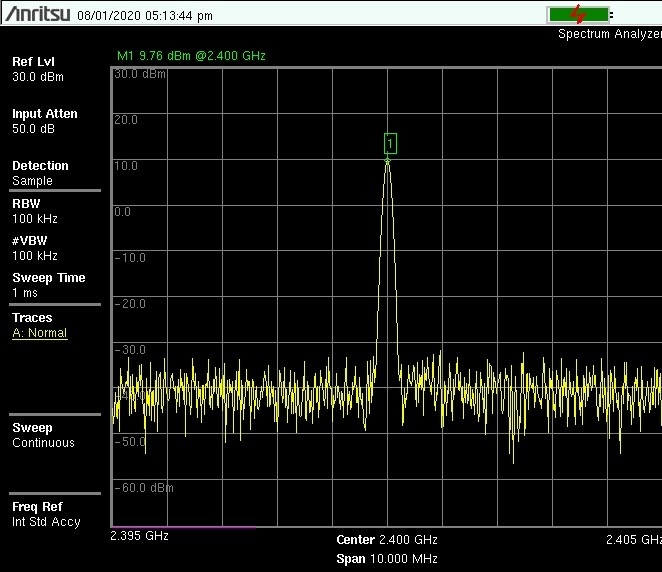Select marker 1 box on the trace
Viewport: 662px width, 572px height.
click(390, 143)
